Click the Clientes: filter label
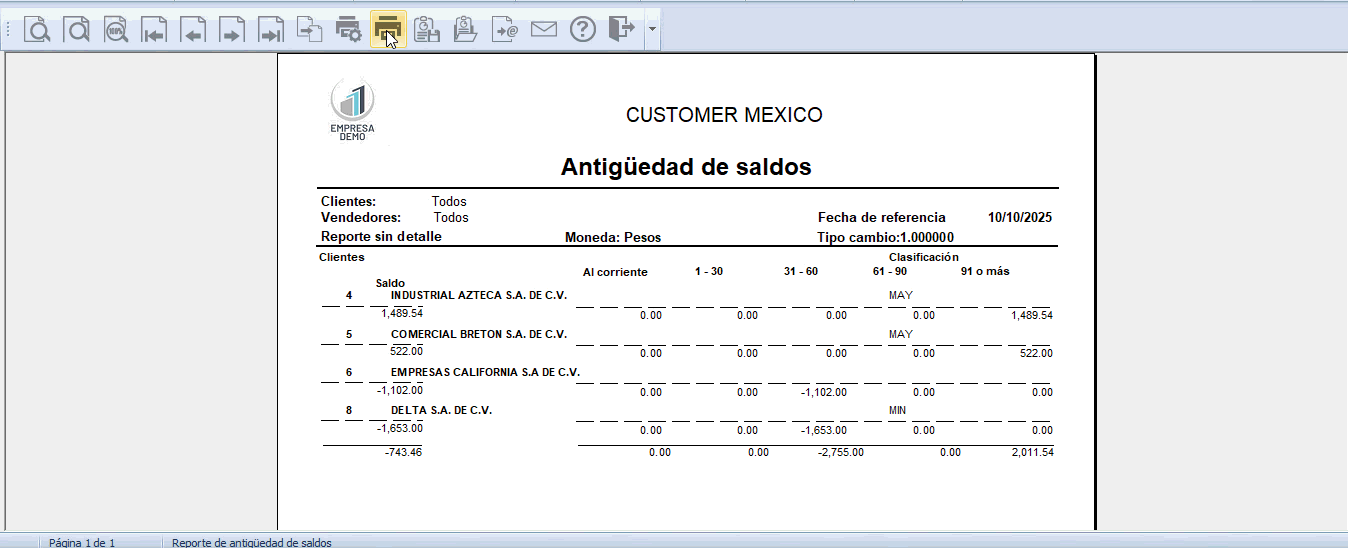Screen dimensions: 1348x548 348,201
